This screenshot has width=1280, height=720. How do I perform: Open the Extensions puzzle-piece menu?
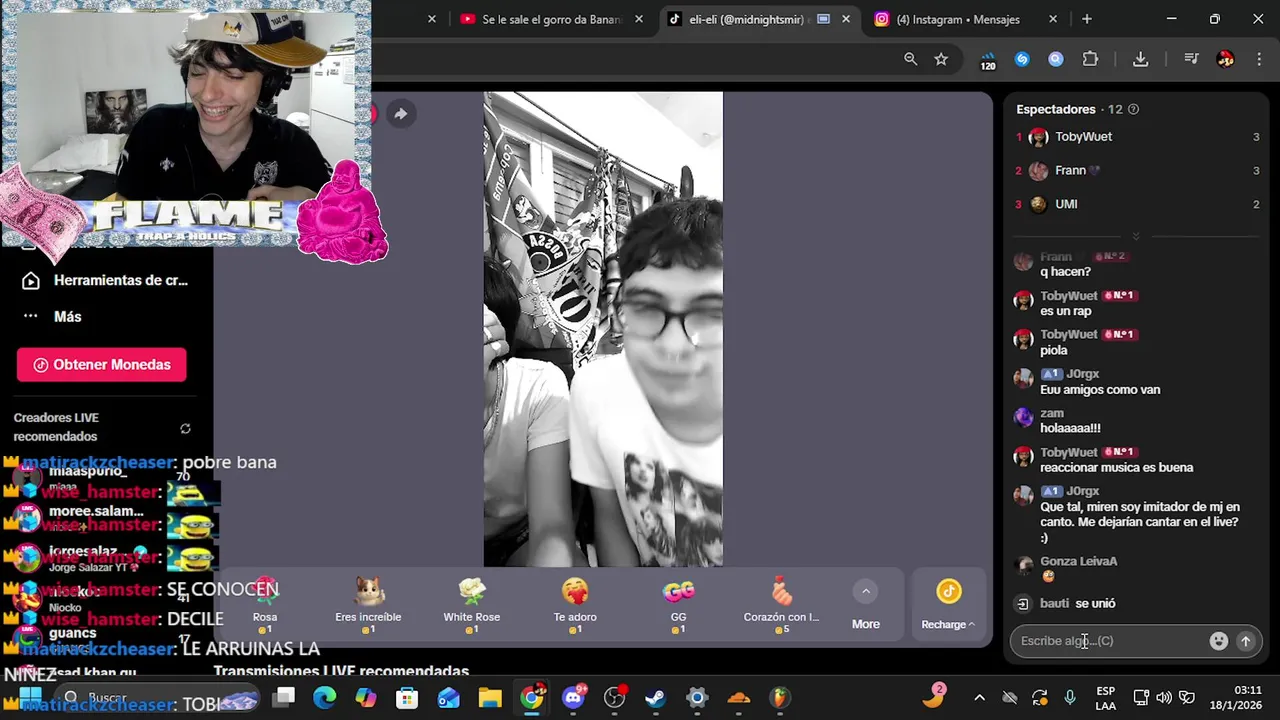click(1090, 59)
